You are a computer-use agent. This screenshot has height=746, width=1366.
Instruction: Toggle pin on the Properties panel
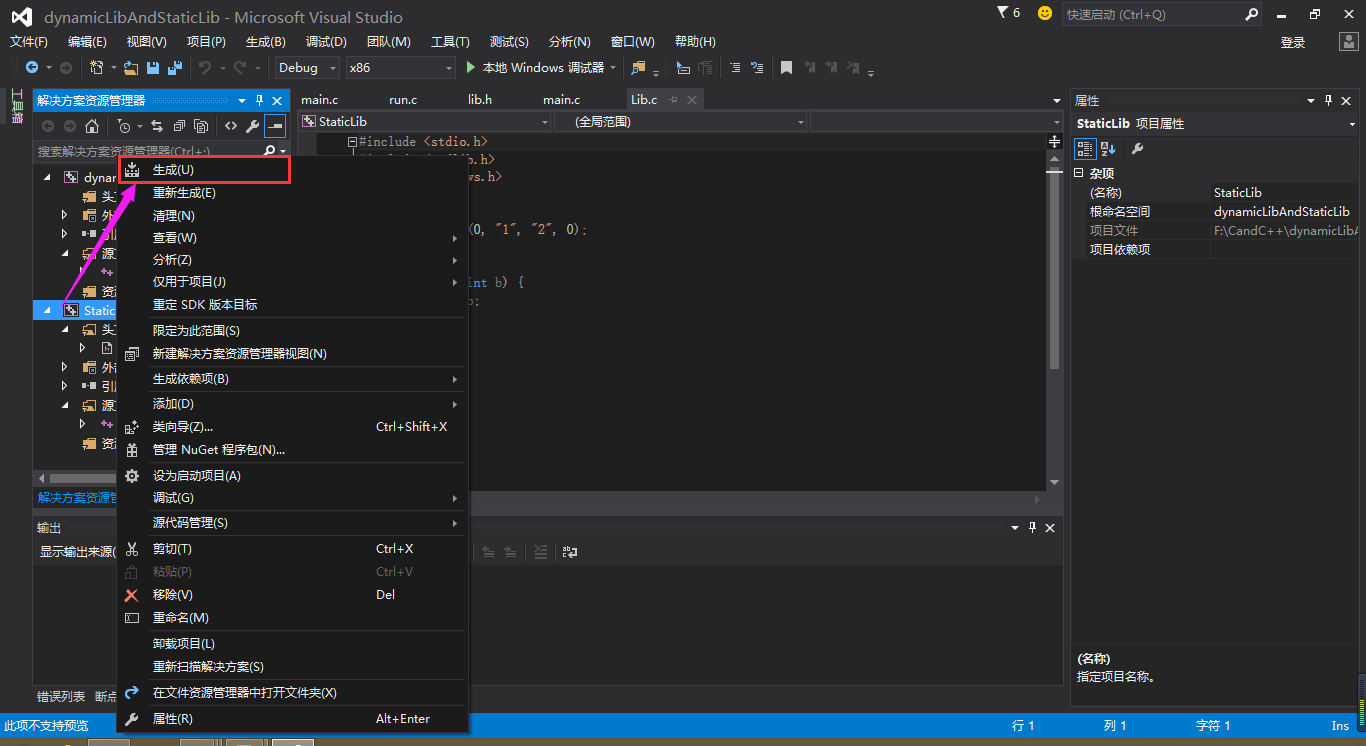click(1329, 101)
